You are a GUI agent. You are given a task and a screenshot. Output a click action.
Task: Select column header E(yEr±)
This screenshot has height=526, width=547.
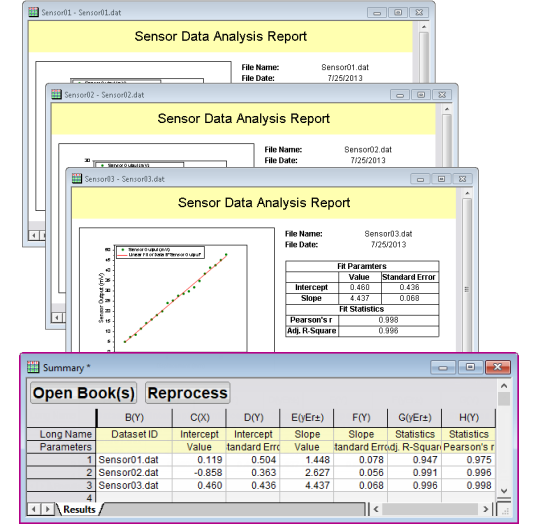[307, 418]
